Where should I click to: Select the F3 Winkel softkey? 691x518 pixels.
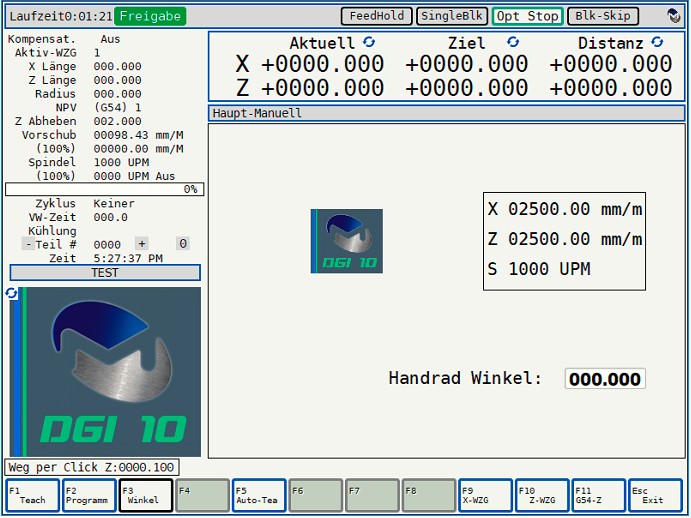click(x=146, y=496)
